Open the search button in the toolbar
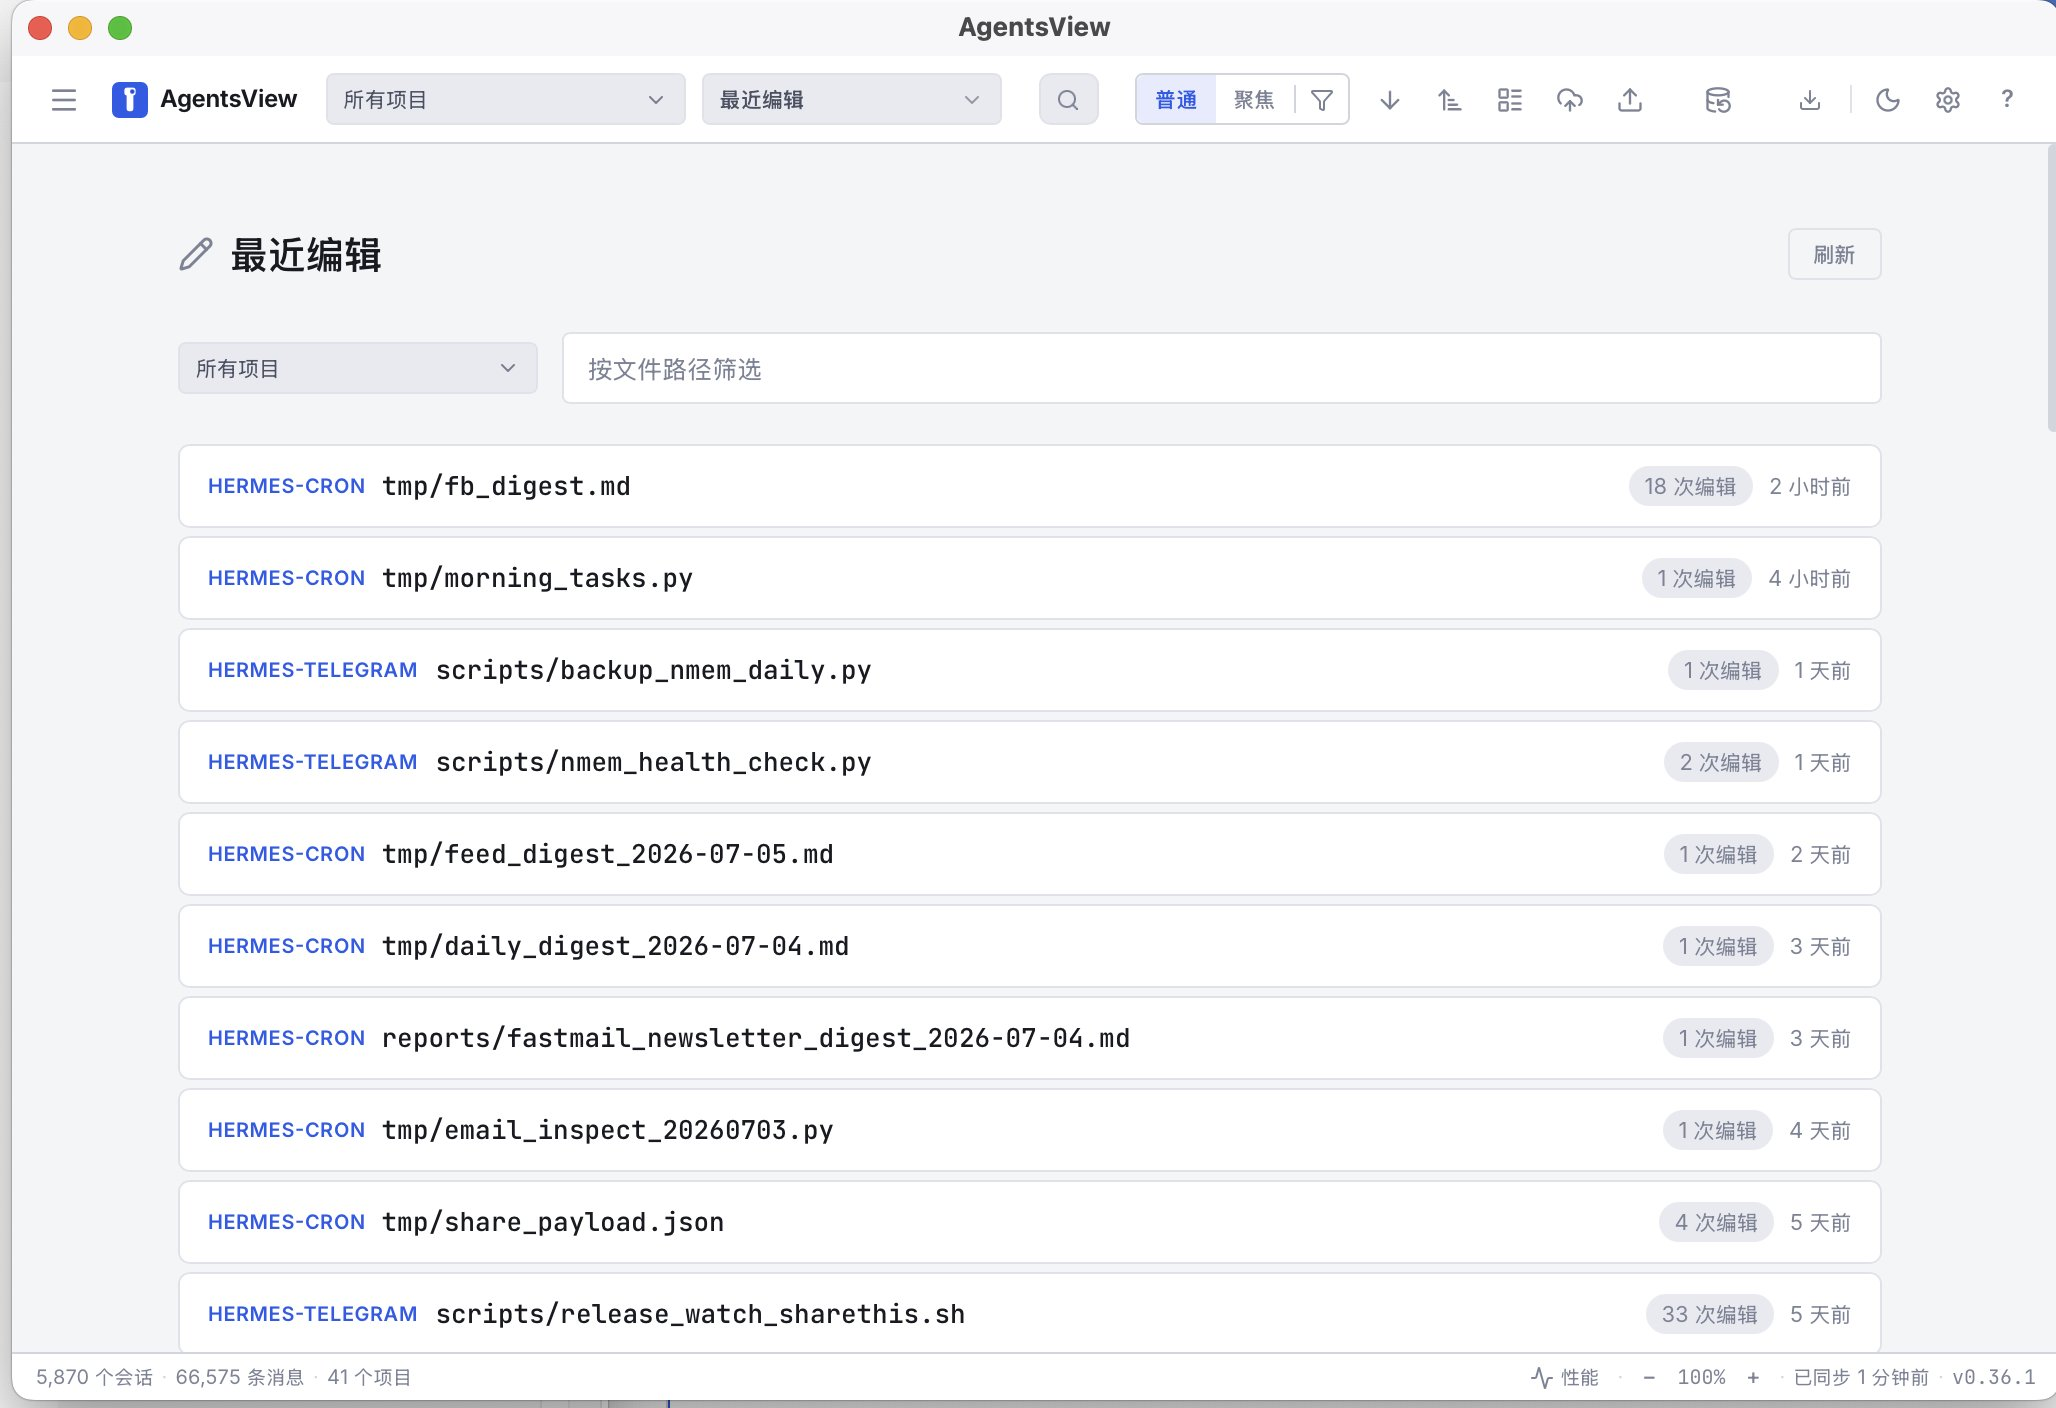Image resolution: width=2056 pixels, height=1408 pixels. (x=1068, y=100)
